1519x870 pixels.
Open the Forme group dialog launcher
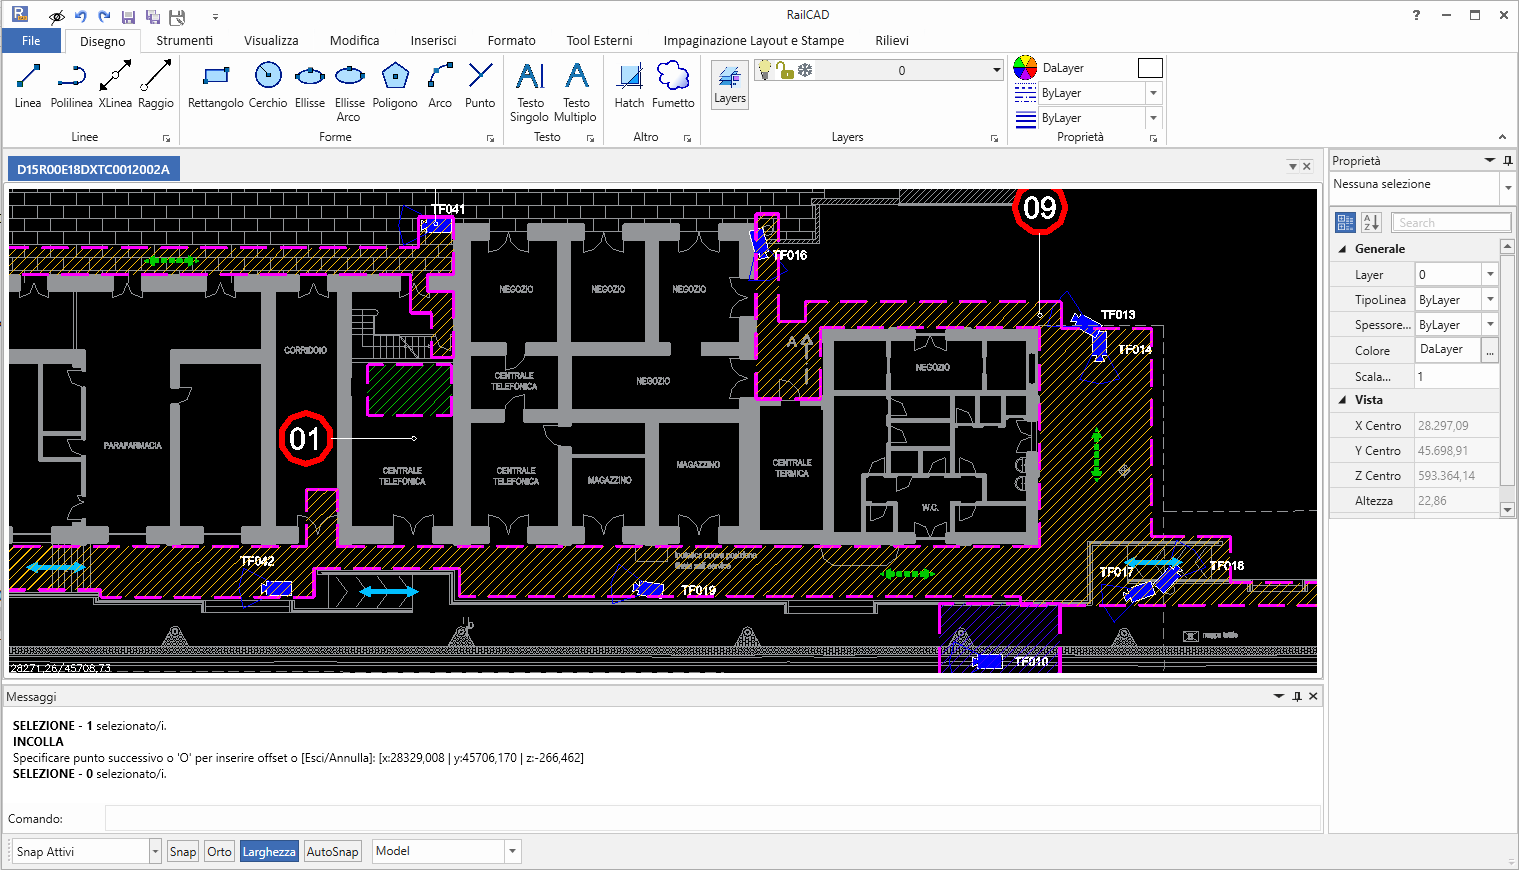(x=490, y=138)
